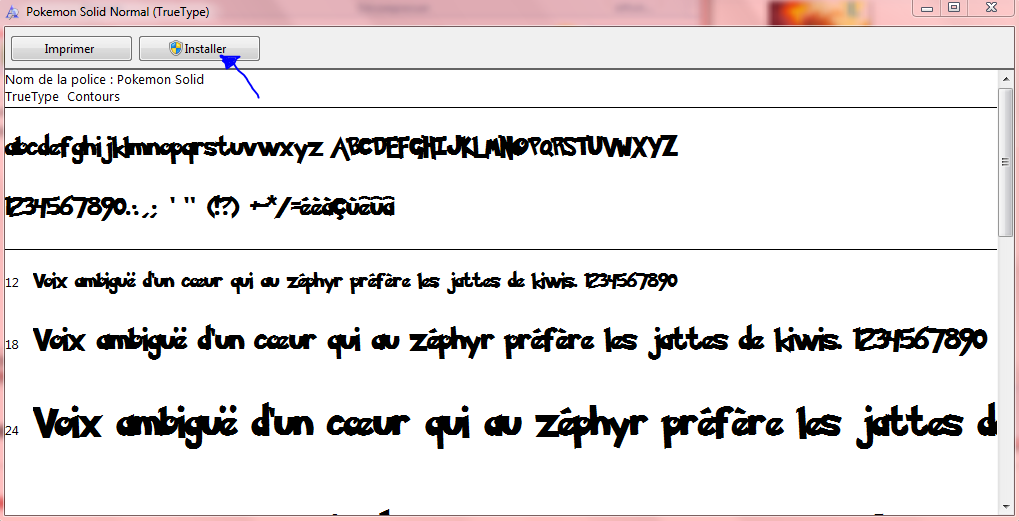
Task: Minimize the Pokemon Solid font window
Action: coord(927,8)
